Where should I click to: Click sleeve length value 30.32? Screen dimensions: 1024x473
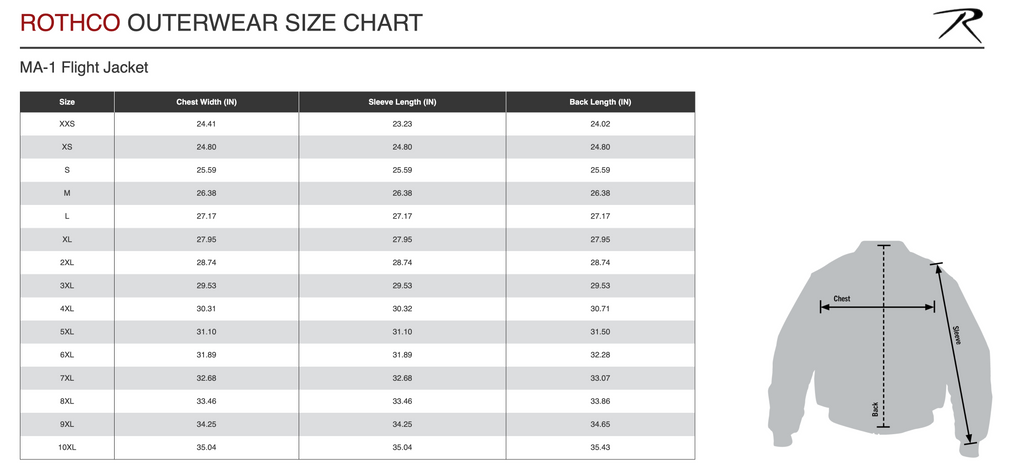click(x=402, y=309)
